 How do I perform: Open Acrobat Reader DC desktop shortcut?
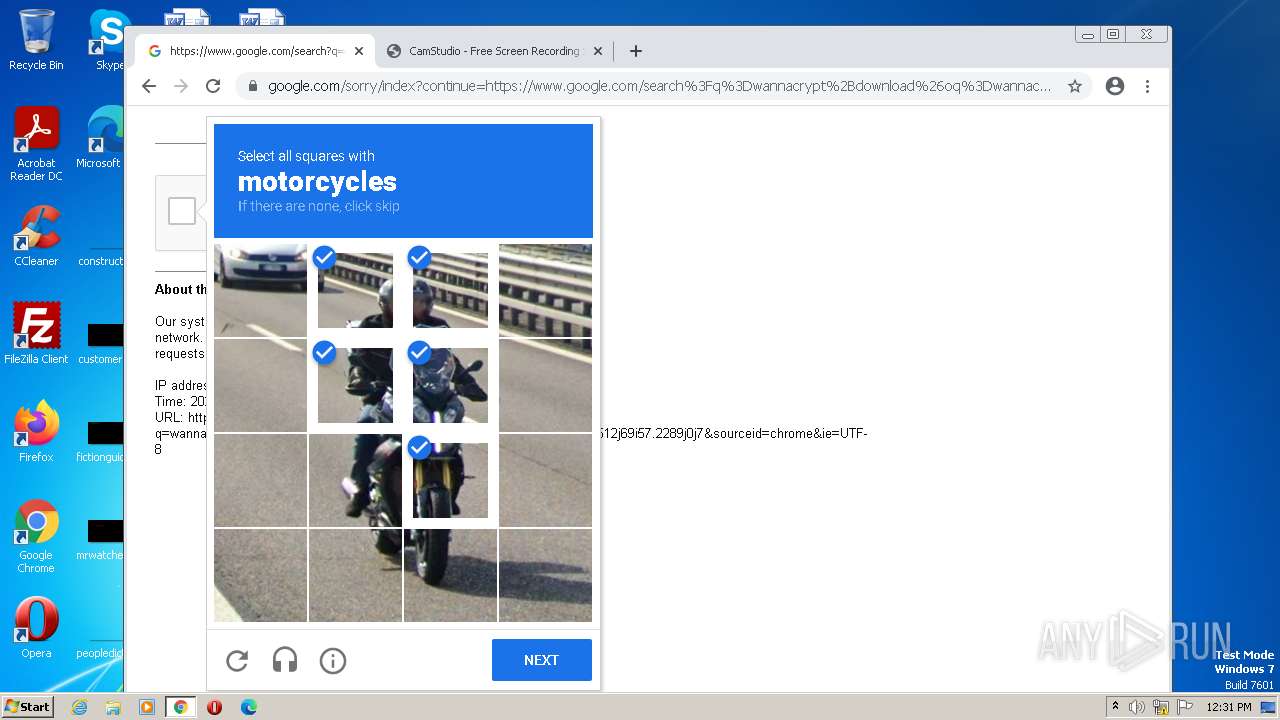[x=36, y=144]
